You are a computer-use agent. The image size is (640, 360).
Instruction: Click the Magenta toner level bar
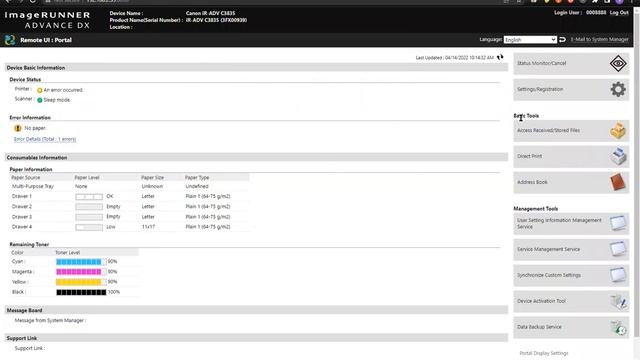coord(81,272)
